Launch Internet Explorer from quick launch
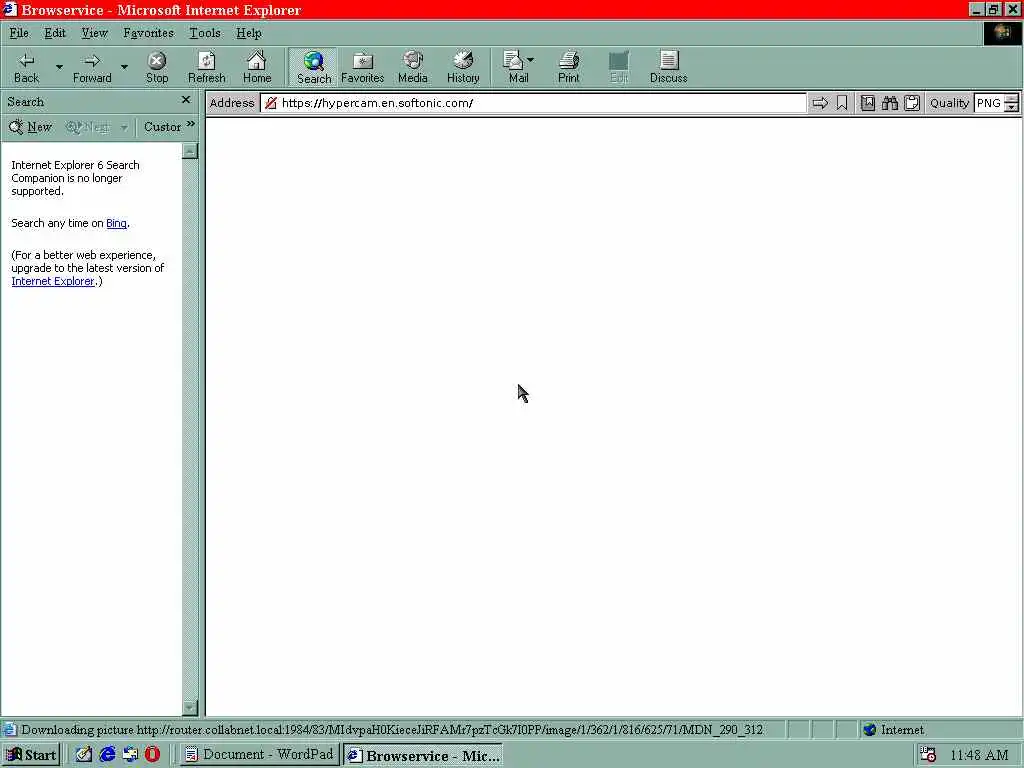This screenshot has width=1024, height=768. pos(107,754)
